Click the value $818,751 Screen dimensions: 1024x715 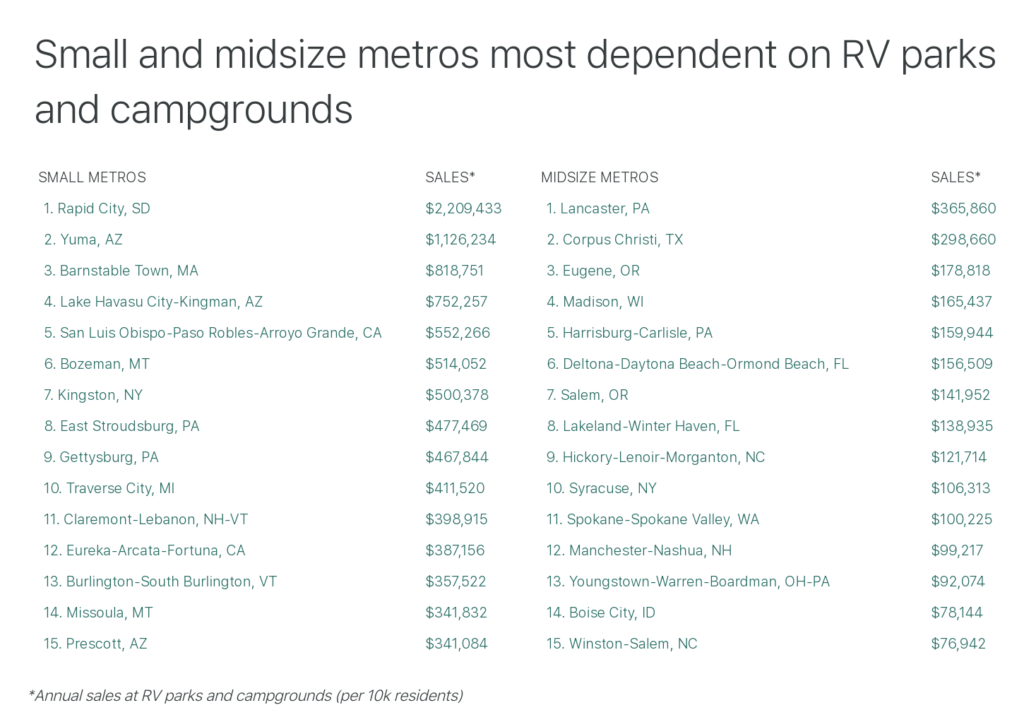454,270
